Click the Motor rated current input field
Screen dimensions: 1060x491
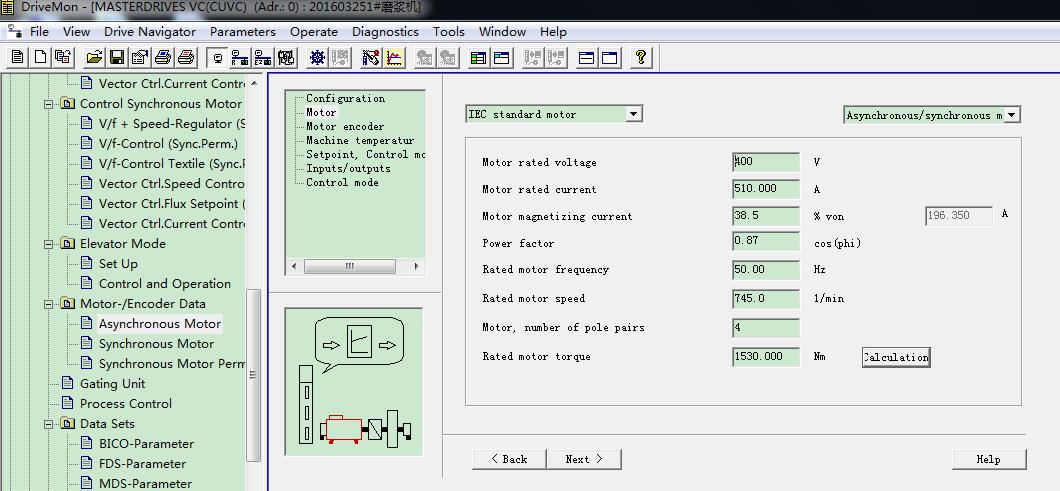click(x=766, y=189)
